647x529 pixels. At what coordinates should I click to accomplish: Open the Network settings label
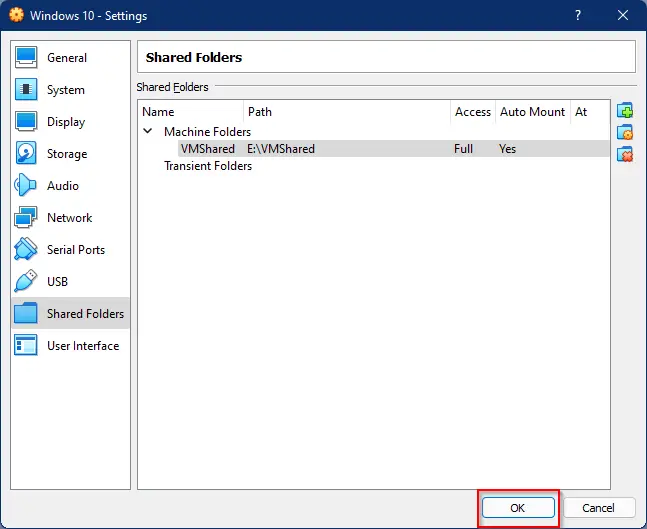click(69, 218)
